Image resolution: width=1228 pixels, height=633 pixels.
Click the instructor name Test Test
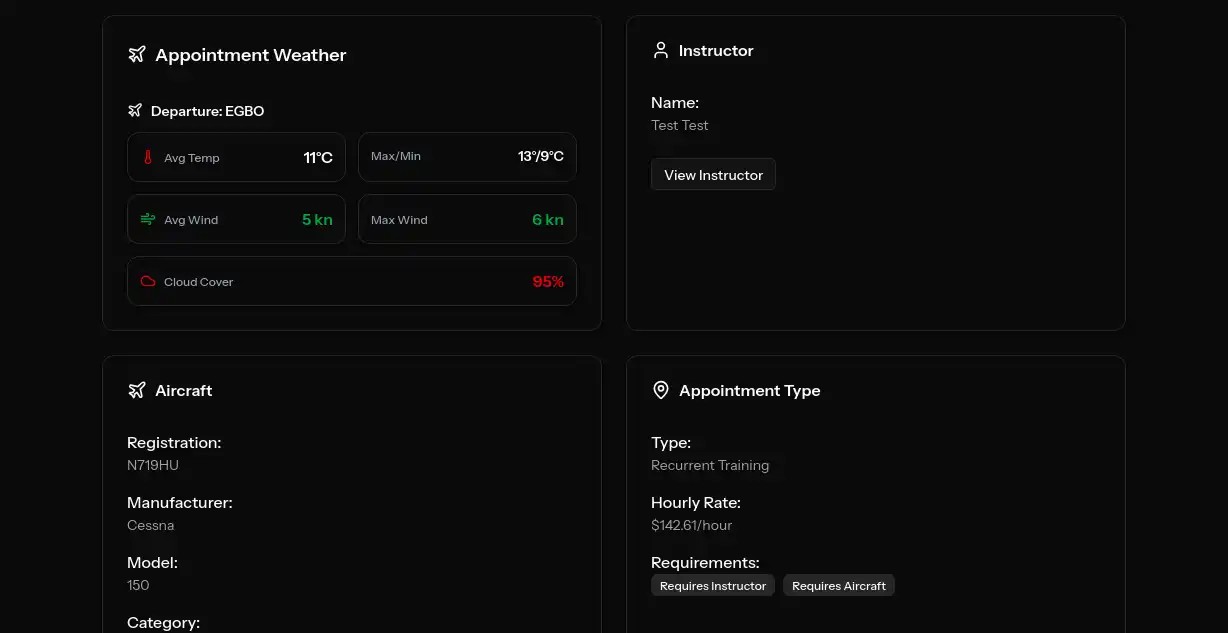pos(680,125)
